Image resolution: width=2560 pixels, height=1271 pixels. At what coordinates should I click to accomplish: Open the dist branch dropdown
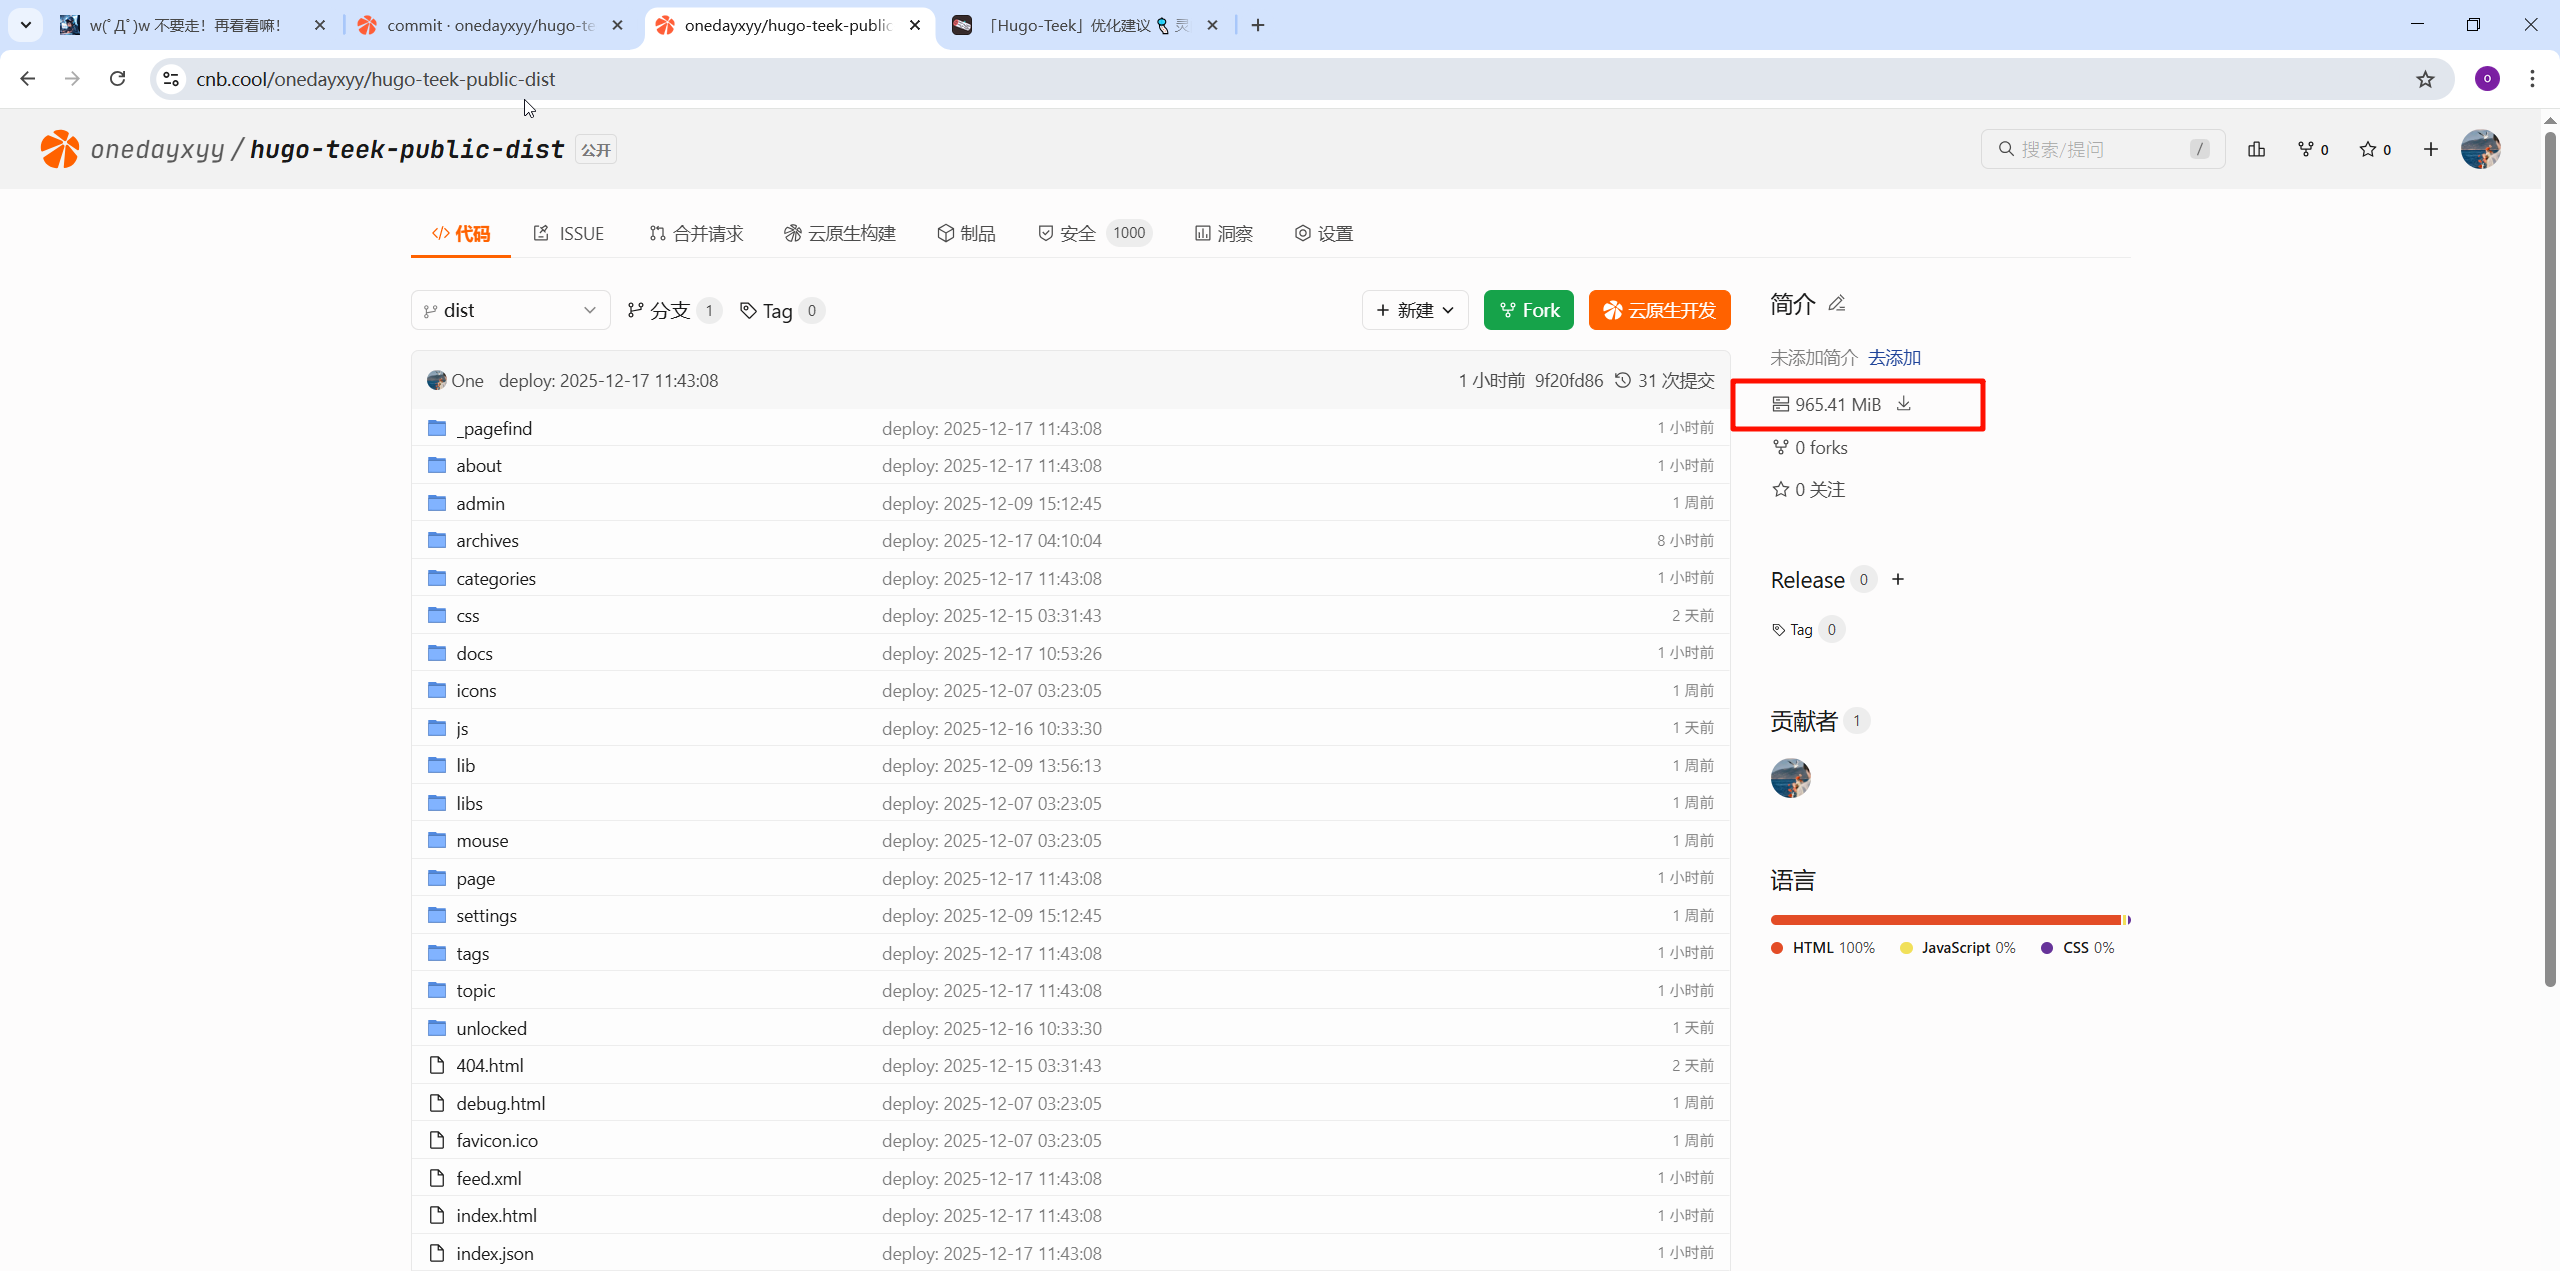point(510,310)
